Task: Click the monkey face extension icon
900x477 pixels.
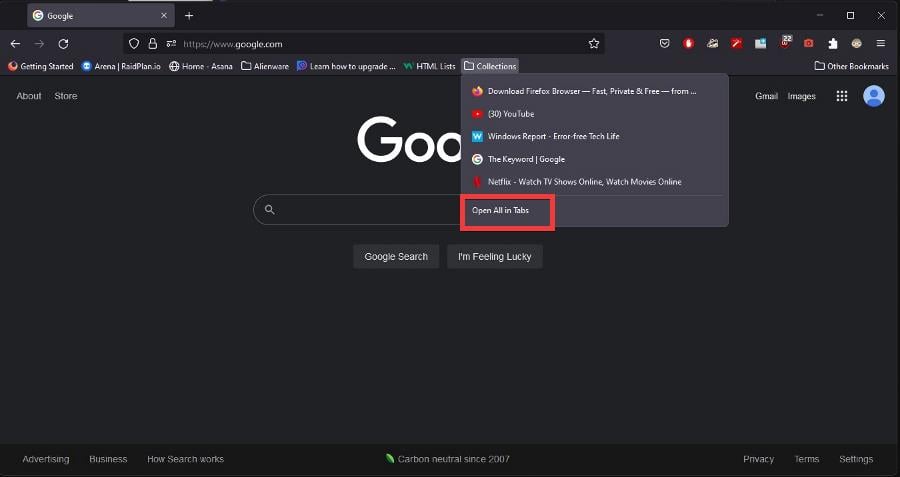Action: pos(857,44)
